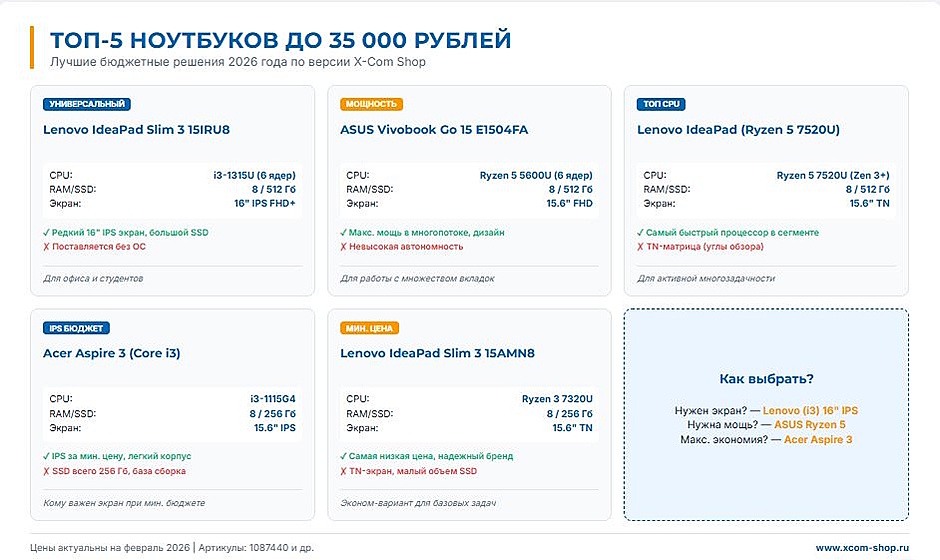940x560 pixels.
Task: Click the subtitle about X-Com Shop 2026
Action: coord(238,62)
